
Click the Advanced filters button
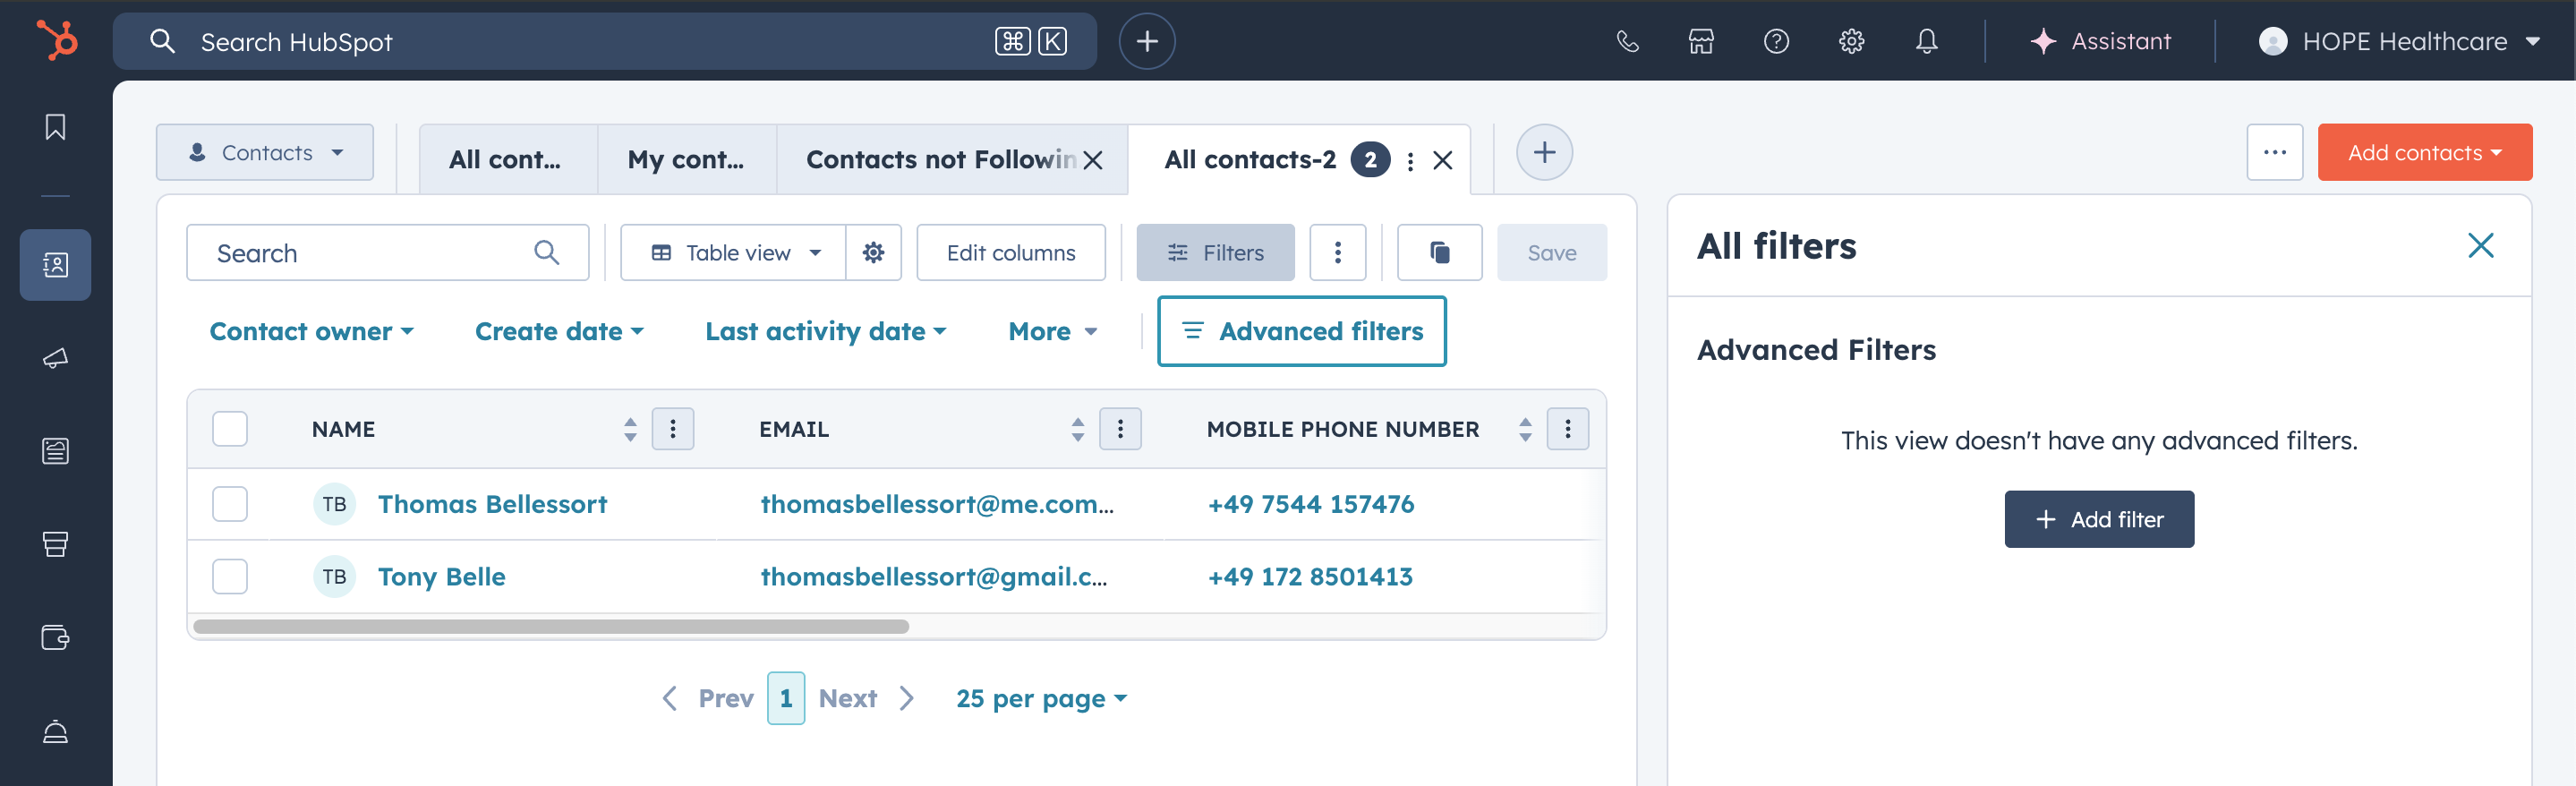[x=1301, y=331]
